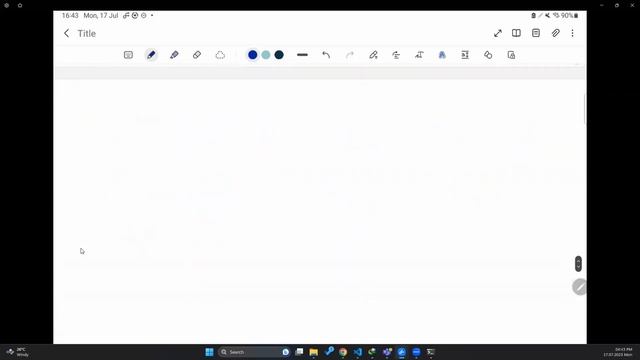This screenshot has height=360, width=640.
Task: Undo the last stroke
Action: [x=326, y=55]
